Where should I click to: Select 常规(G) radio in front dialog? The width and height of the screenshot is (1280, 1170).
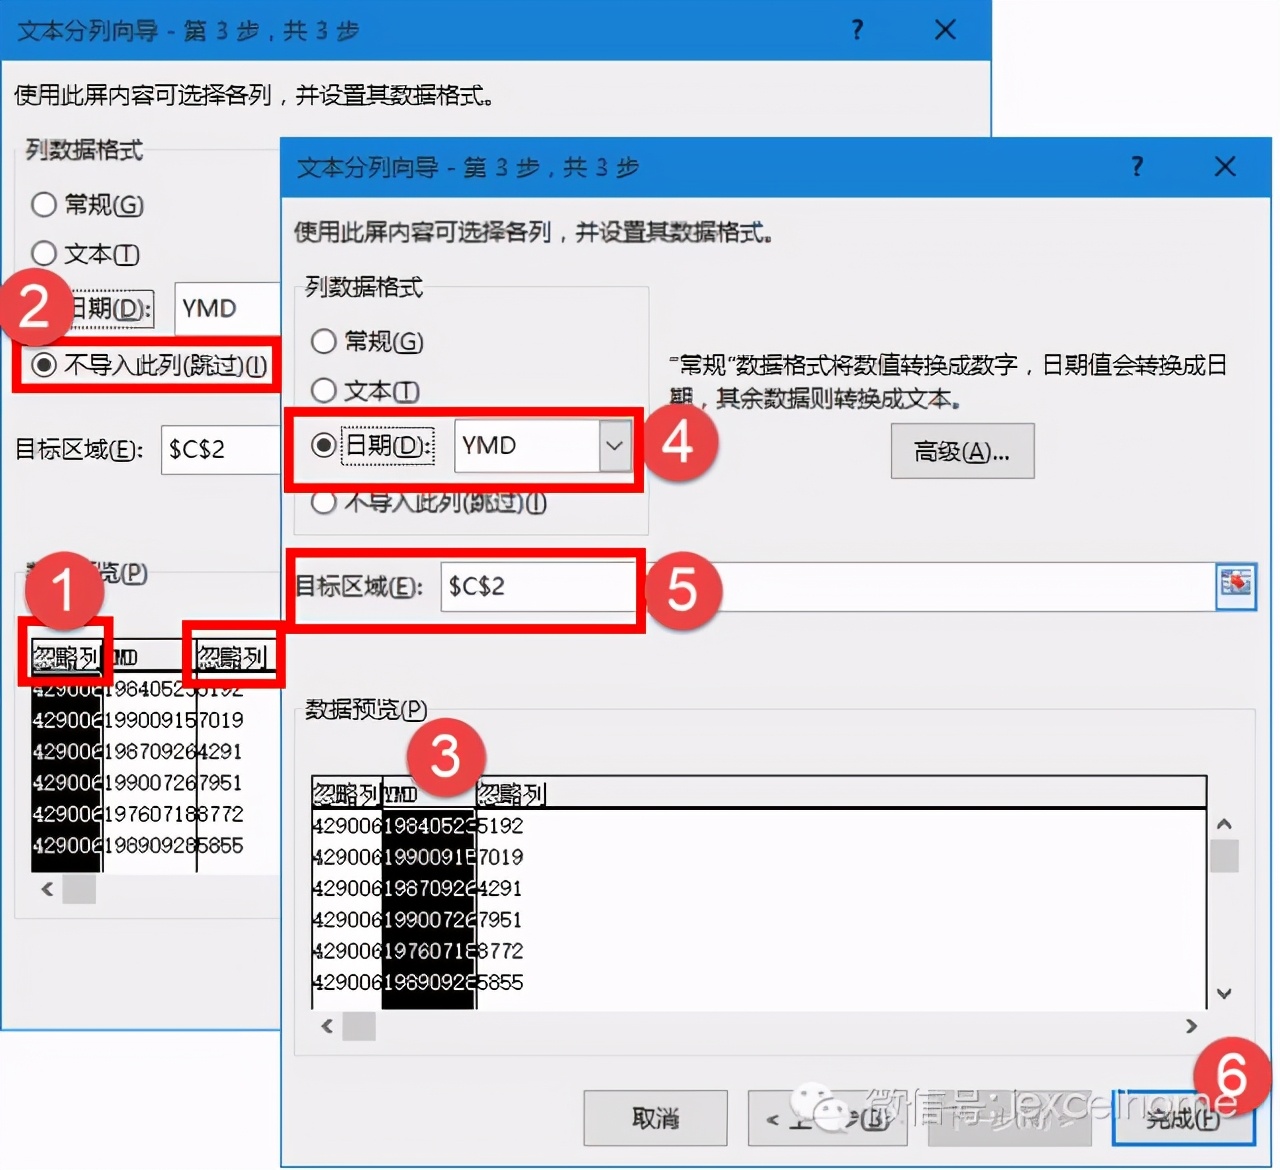323,341
